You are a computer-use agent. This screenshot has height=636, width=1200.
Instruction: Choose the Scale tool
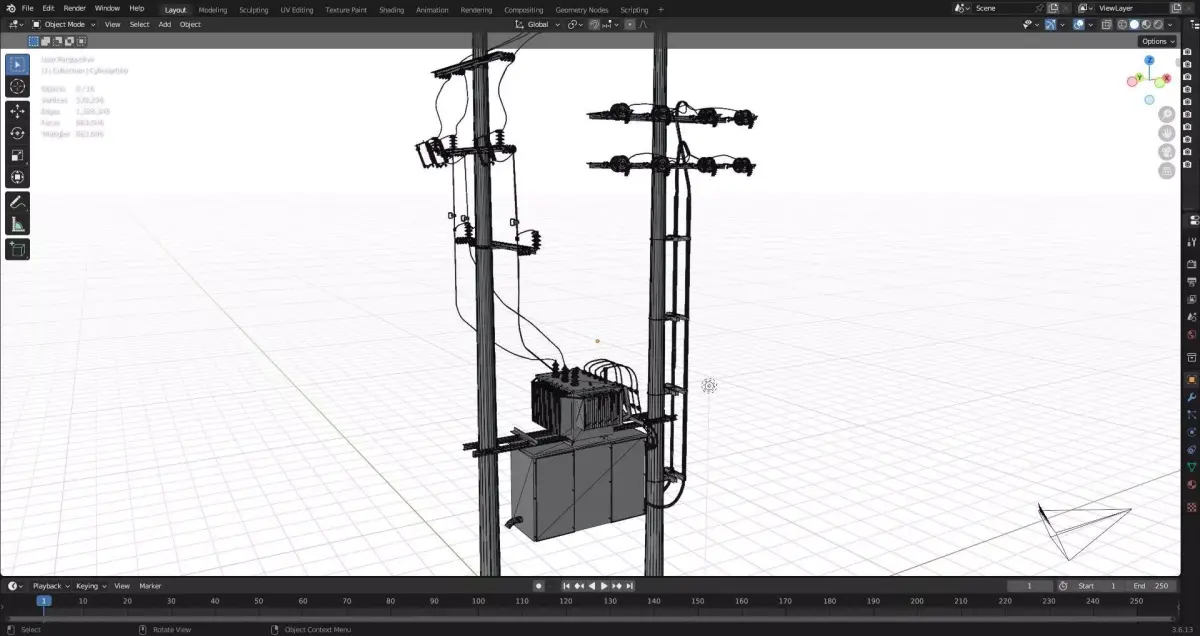coord(17,155)
